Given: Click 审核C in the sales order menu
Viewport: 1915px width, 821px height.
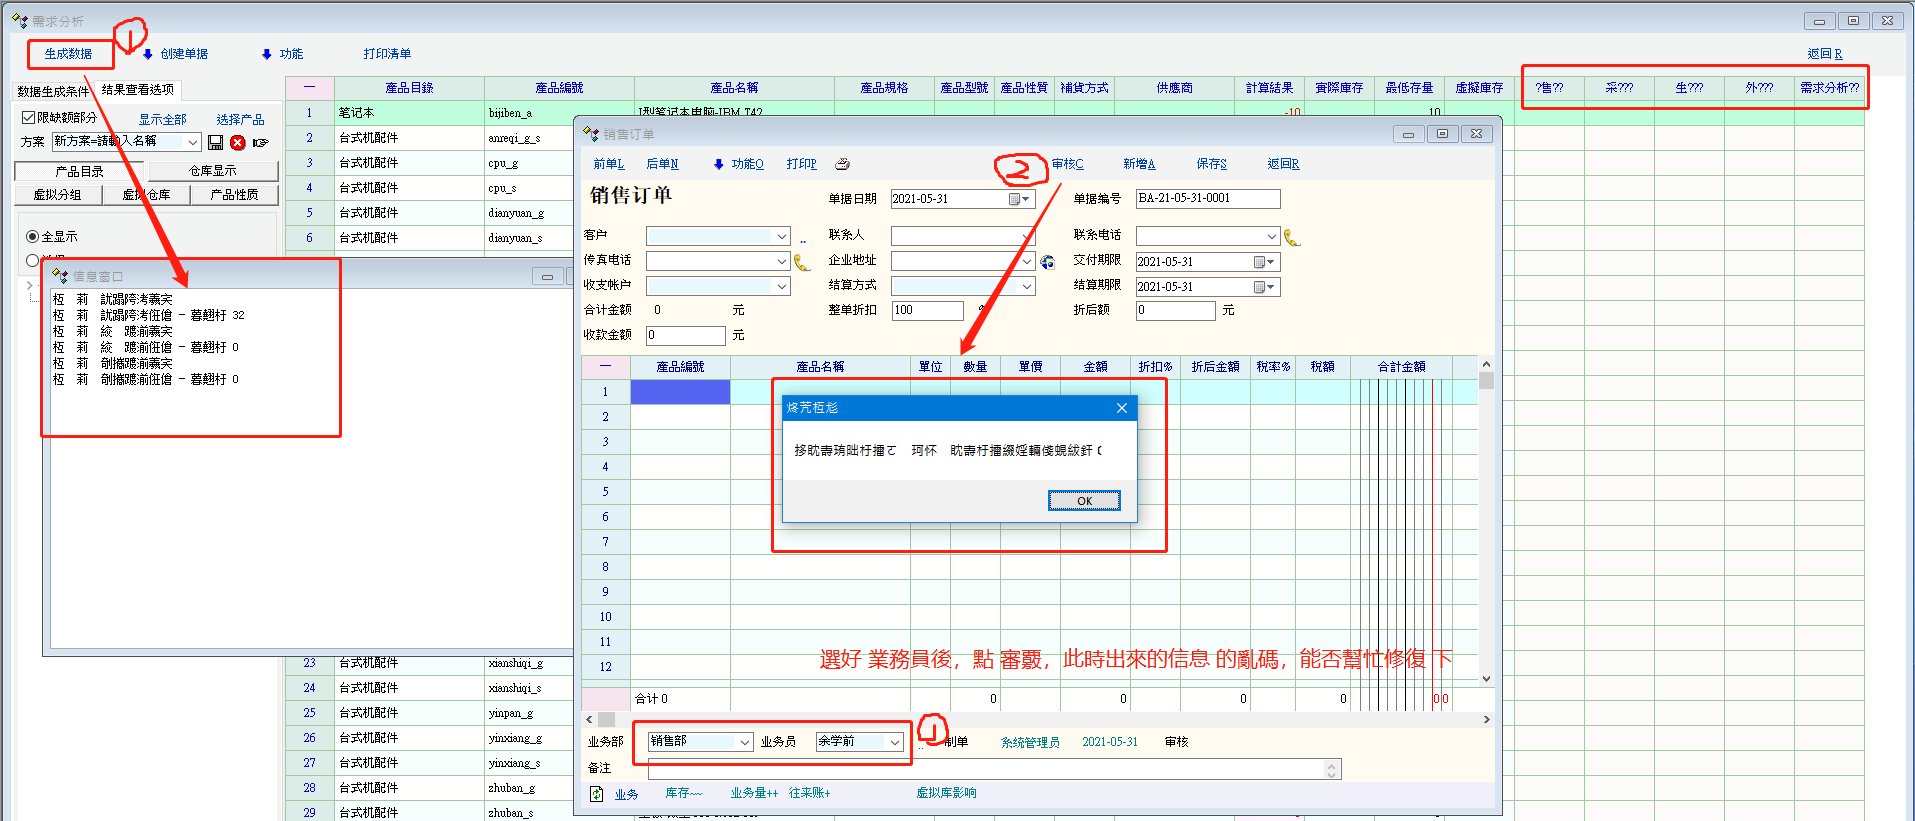Looking at the screenshot, I should [x=1067, y=164].
